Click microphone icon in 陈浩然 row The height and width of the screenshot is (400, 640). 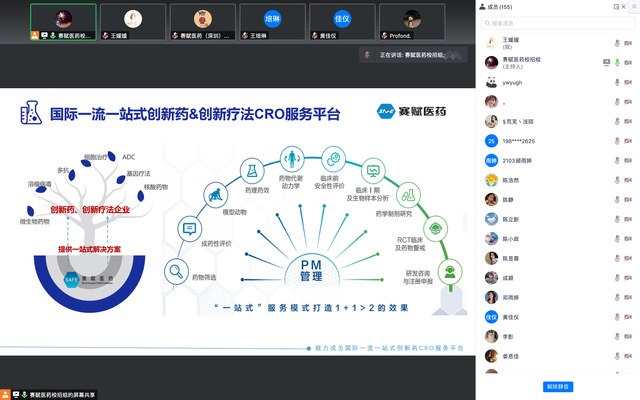pyautogui.click(x=617, y=180)
